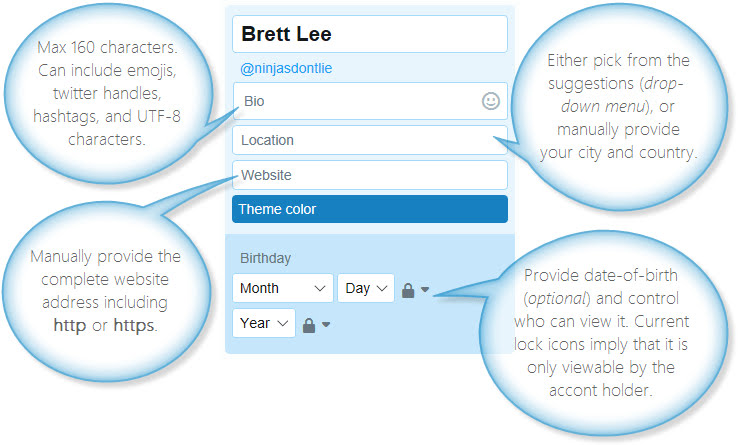Click the Year dropdown chevron
This screenshot has width=738, height=445.
tap(282, 324)
